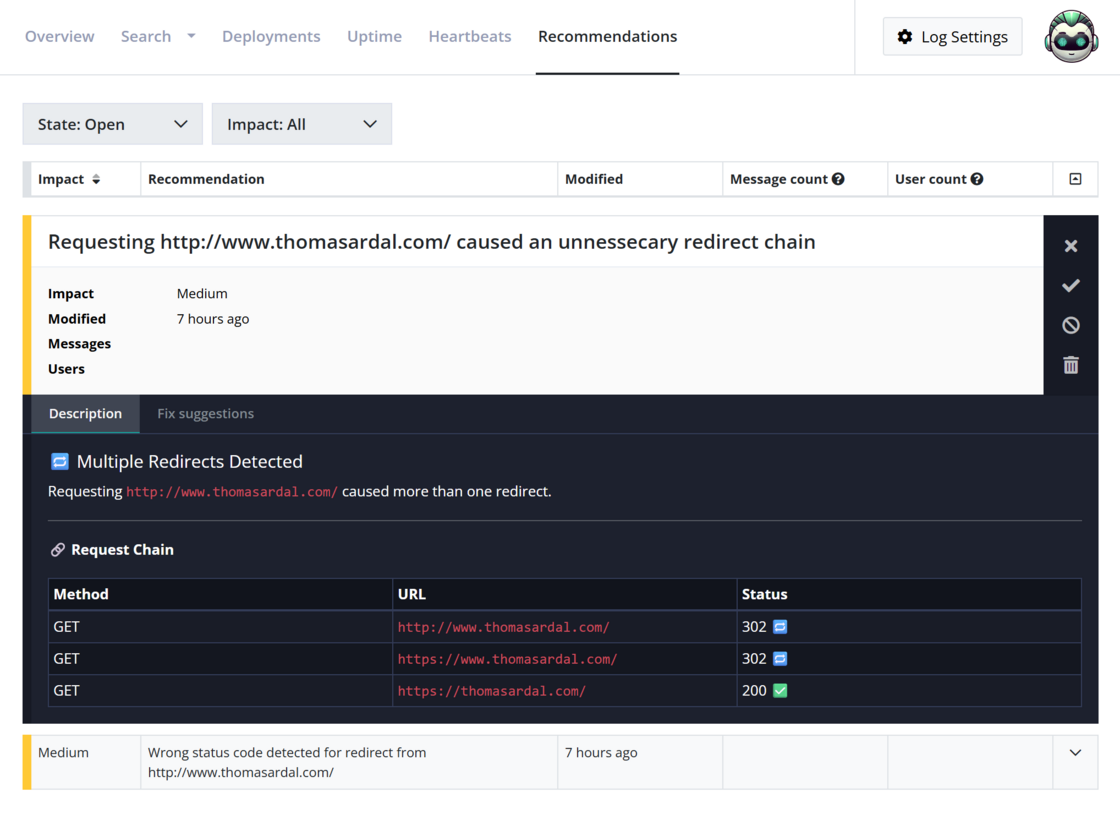This screenshot has width=1120, height=820.
Task: Close the expanded recommendation with X icon
Action: 1070,246
